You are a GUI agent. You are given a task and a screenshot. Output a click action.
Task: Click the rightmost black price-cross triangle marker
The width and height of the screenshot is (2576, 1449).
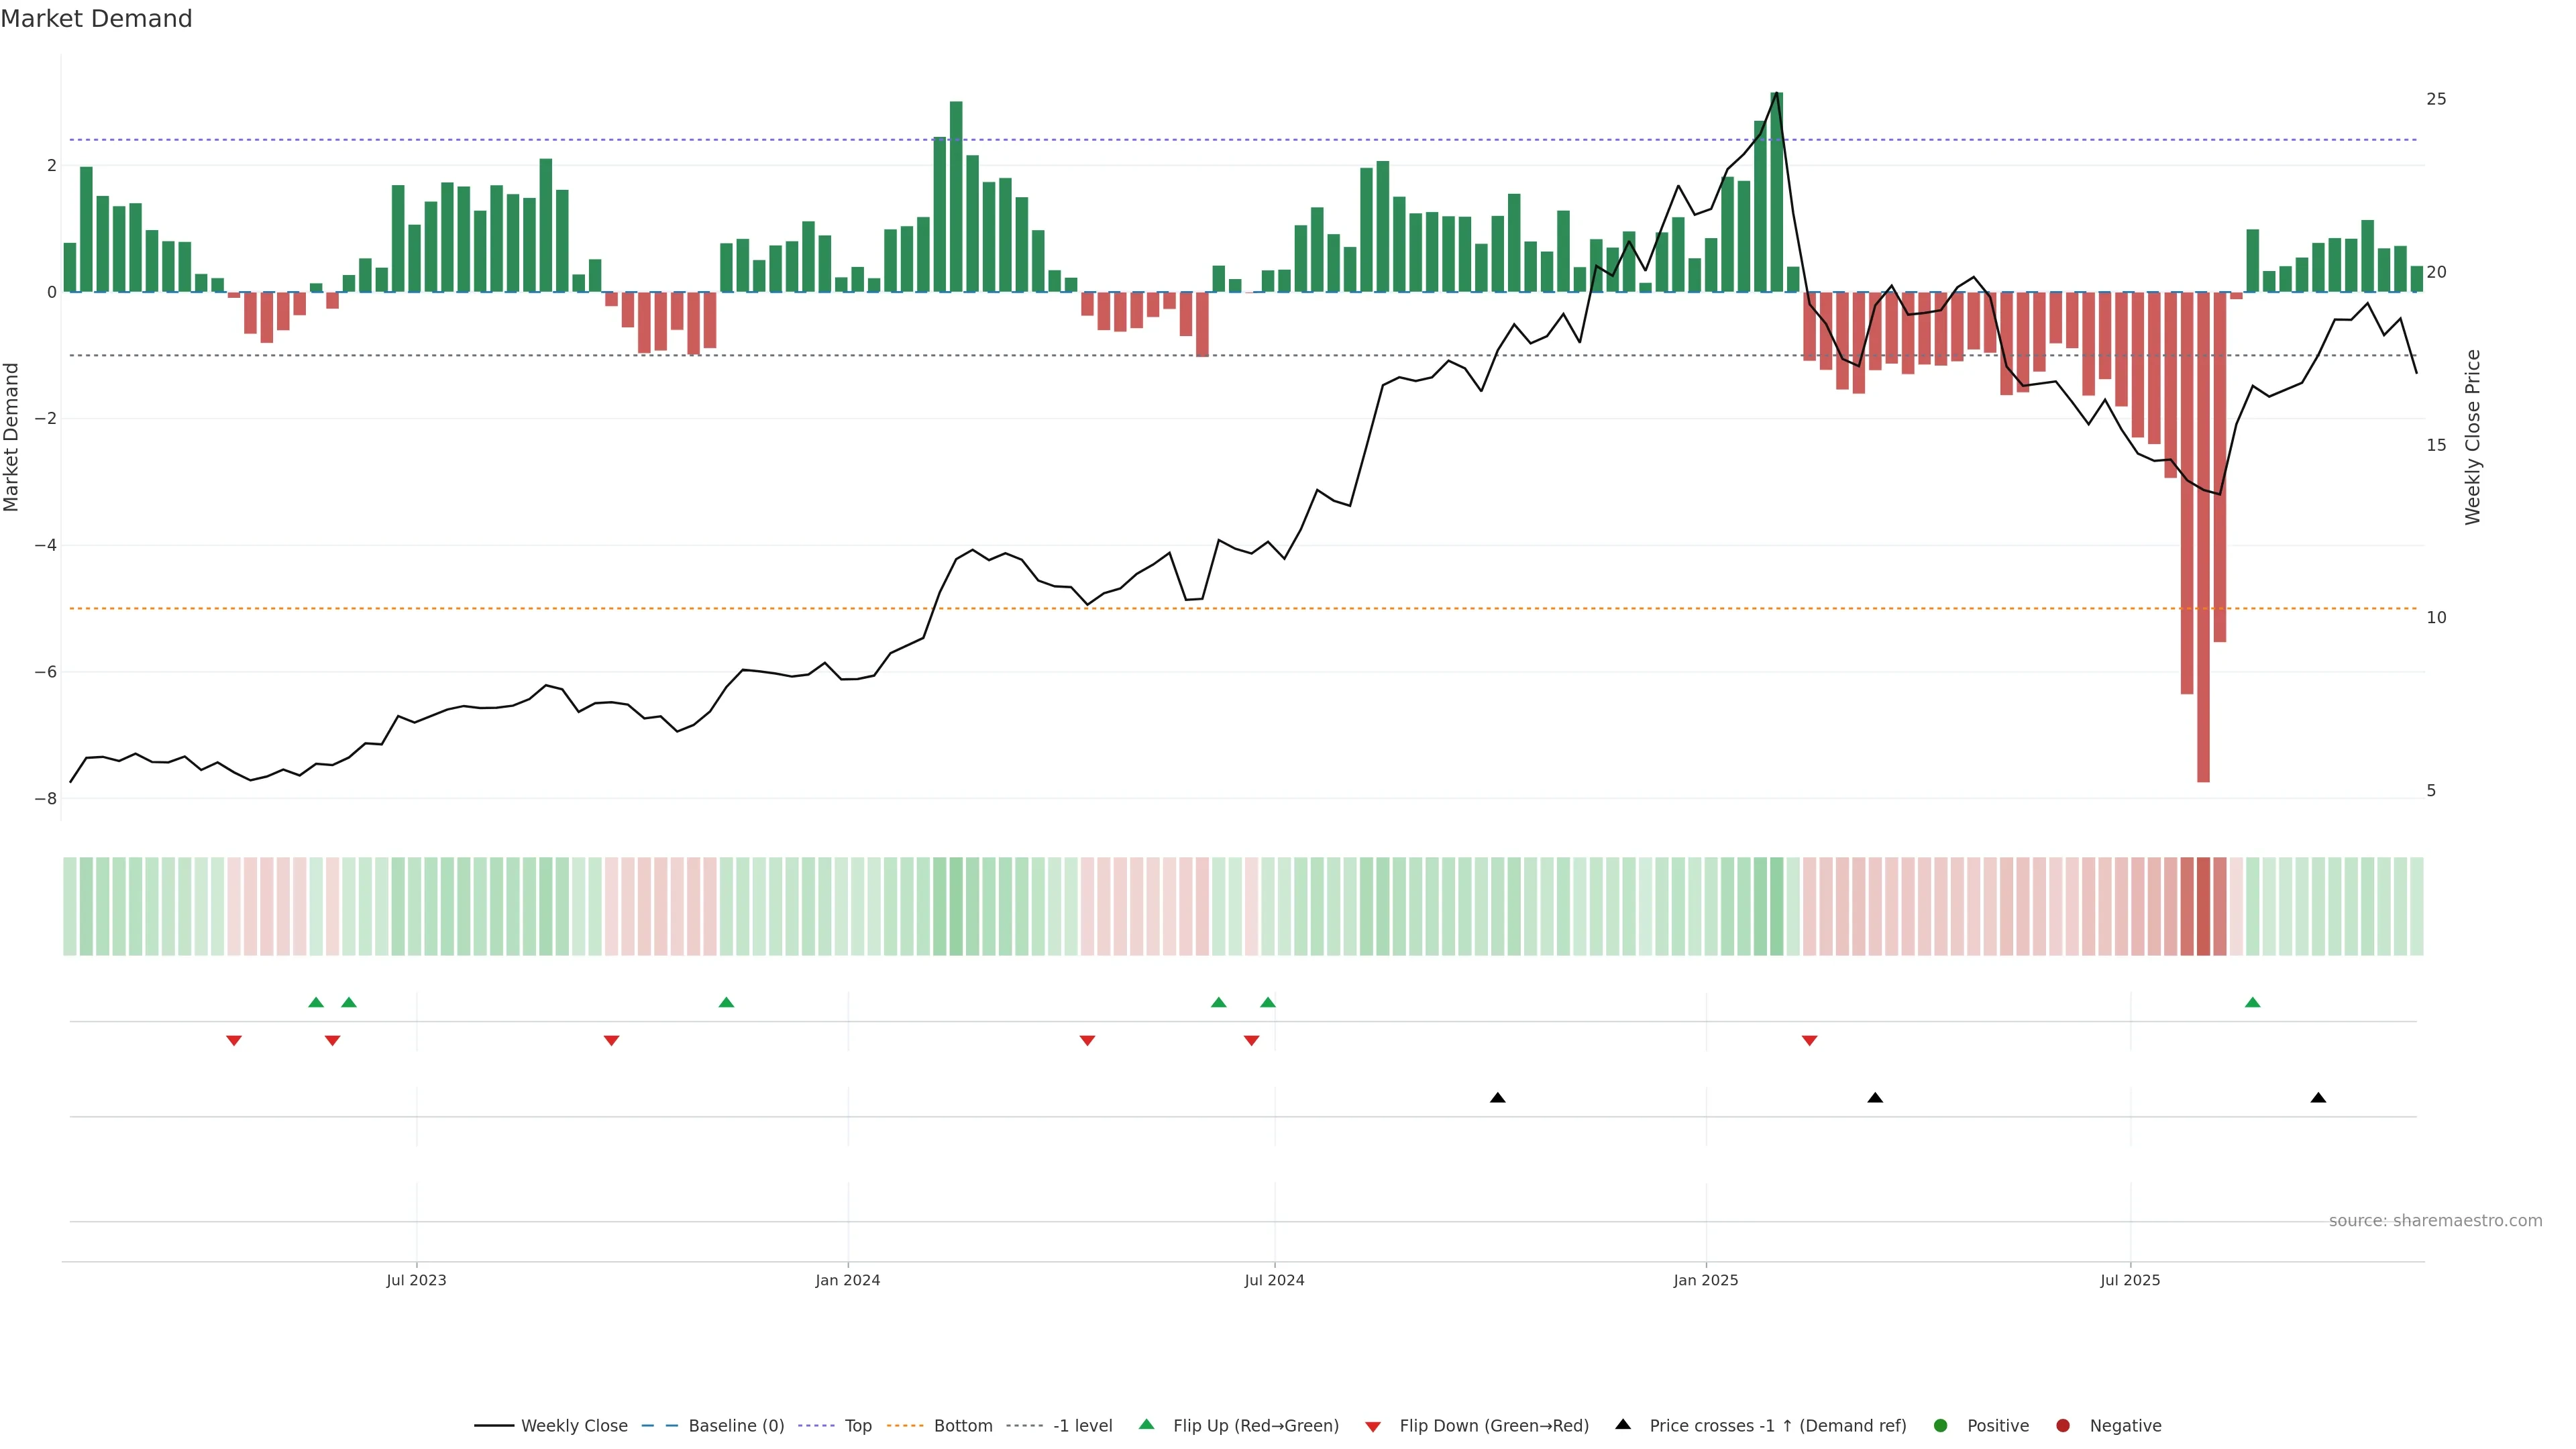click(2318, 1098)
